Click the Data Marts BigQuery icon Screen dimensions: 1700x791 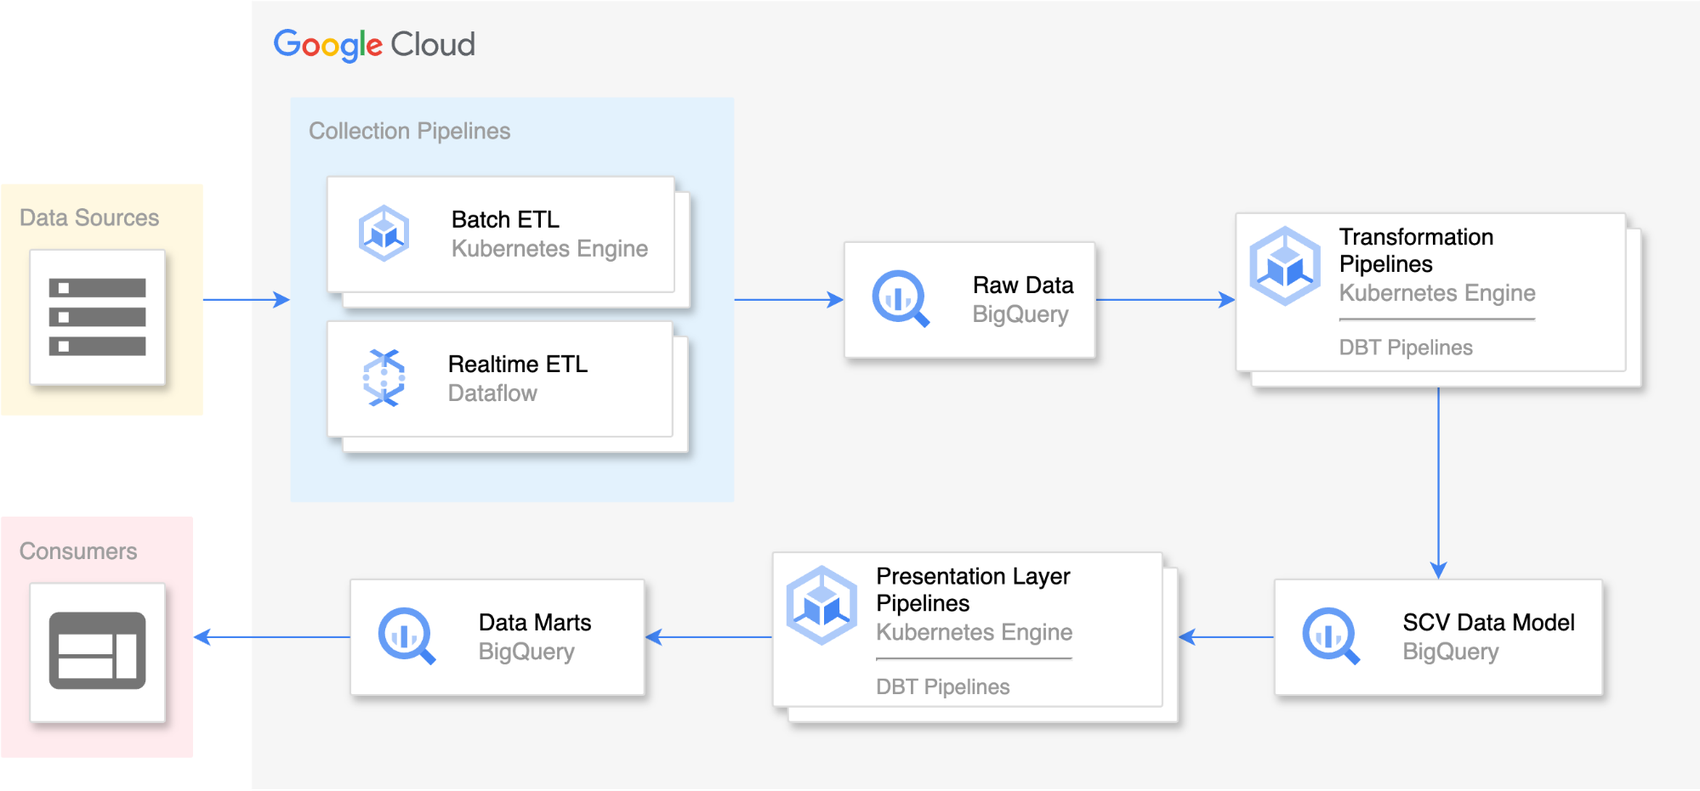(x=407, y=636)
